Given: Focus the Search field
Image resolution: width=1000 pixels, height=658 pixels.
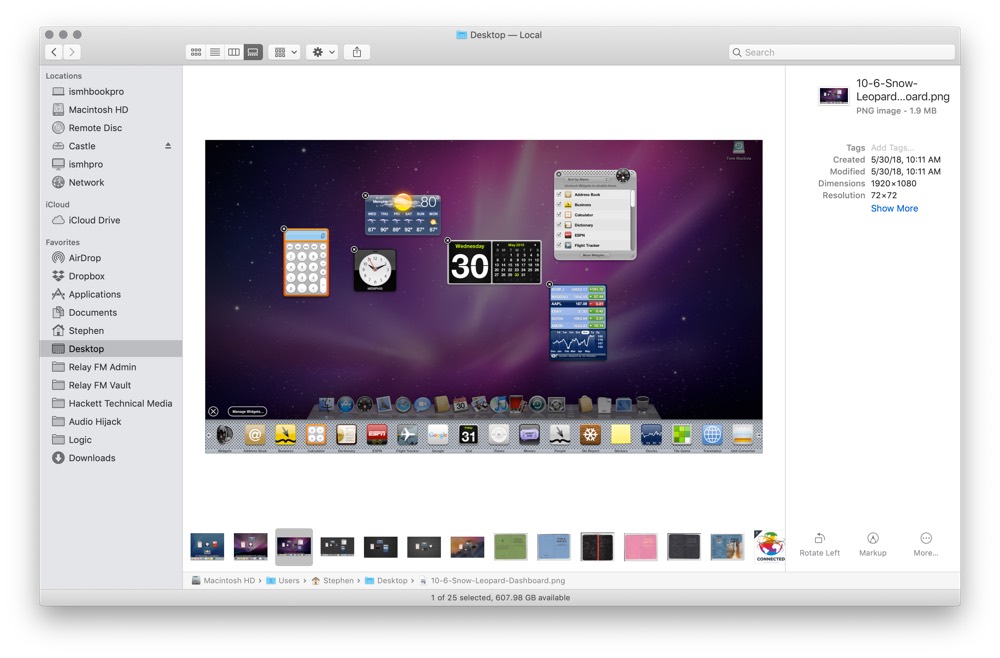Looking at the screenshot, I should 841,52.
